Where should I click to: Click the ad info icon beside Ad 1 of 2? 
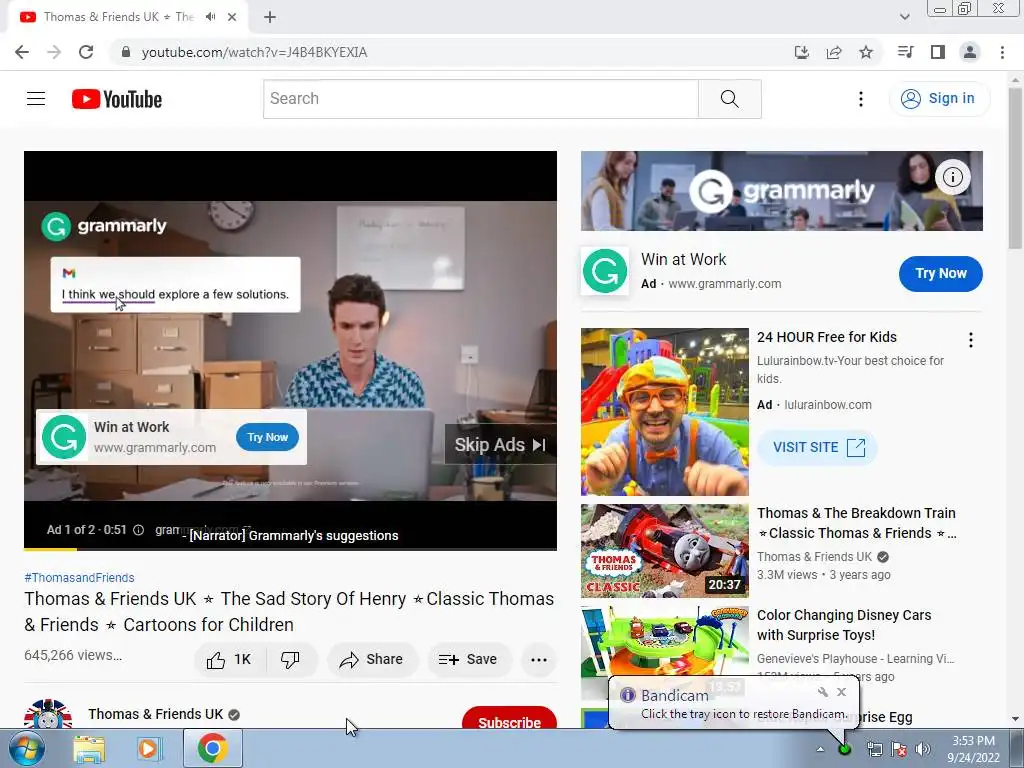click(x=138, y=530)
